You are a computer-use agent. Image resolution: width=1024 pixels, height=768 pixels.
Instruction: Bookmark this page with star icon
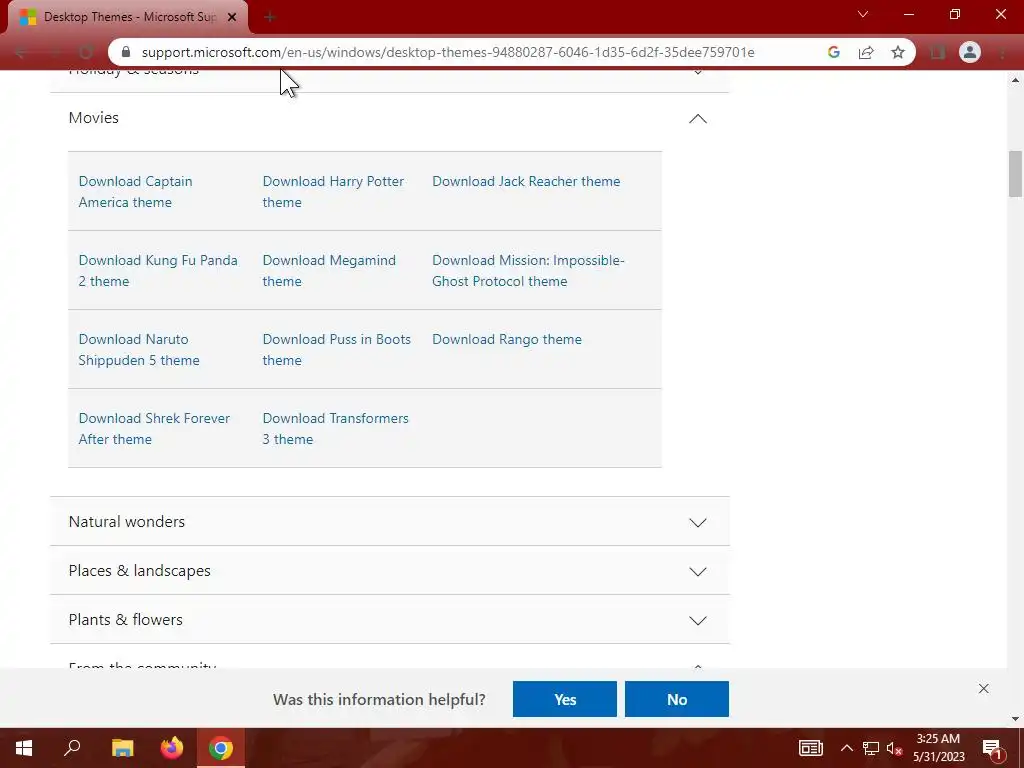point(898,52)
